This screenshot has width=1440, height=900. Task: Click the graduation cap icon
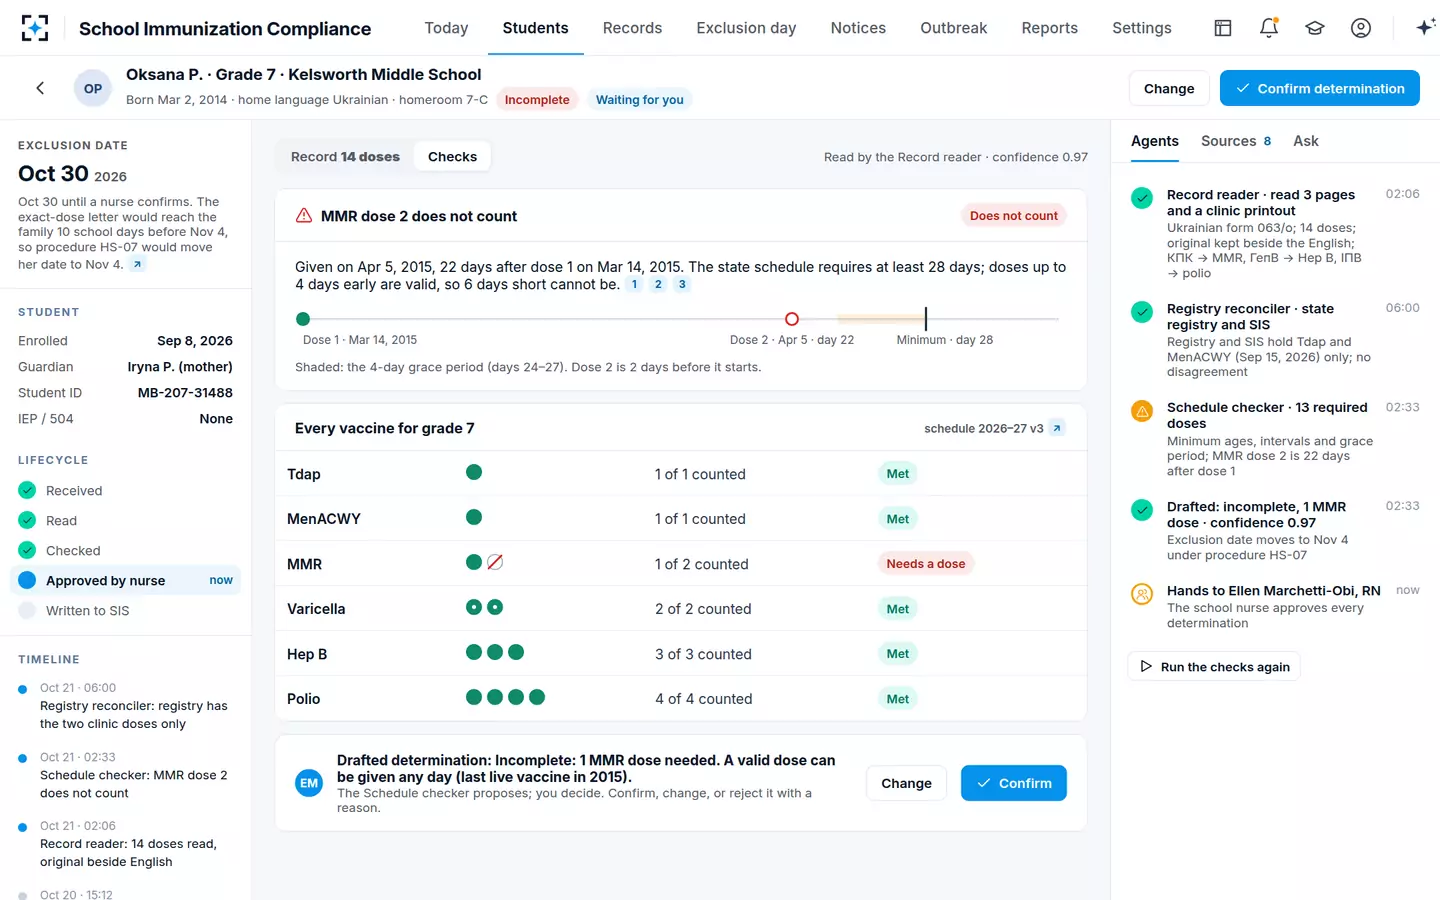[x=1315, y=28]
